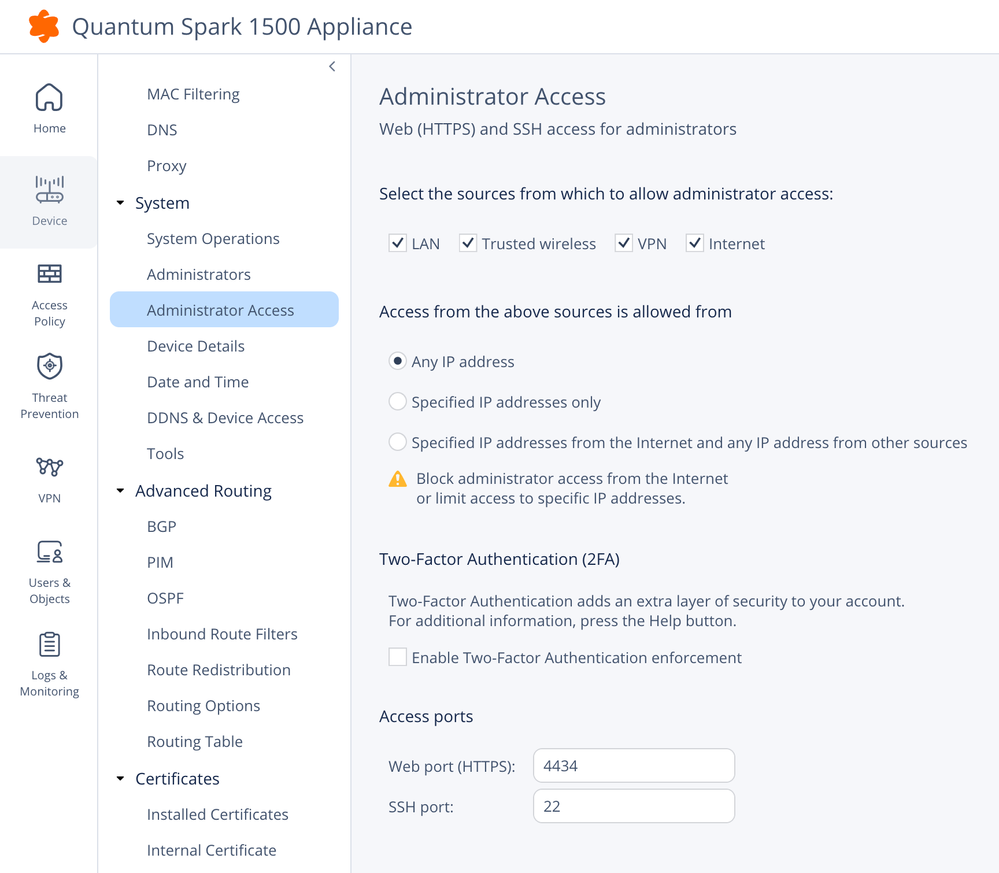Open Device Details page
Screen dimensions: 999x873
(x=196, y=346)
